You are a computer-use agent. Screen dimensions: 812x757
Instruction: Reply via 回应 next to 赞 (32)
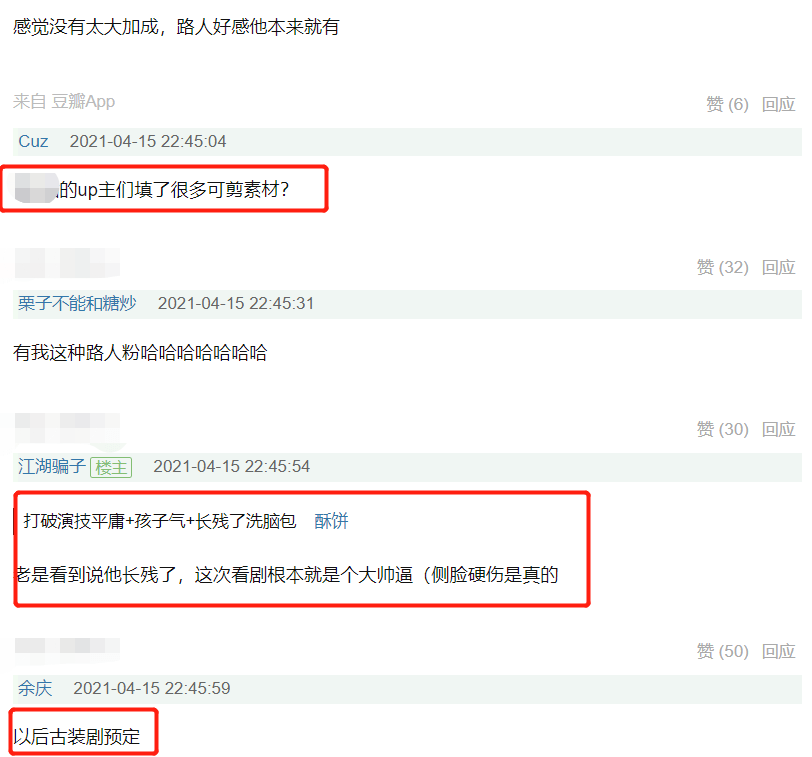[778, 267]
